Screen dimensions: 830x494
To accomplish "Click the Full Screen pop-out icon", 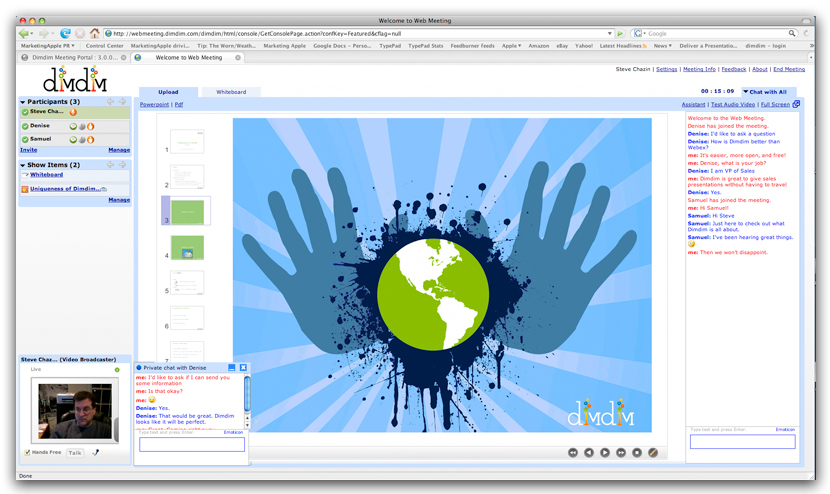I will click(796, 104).
